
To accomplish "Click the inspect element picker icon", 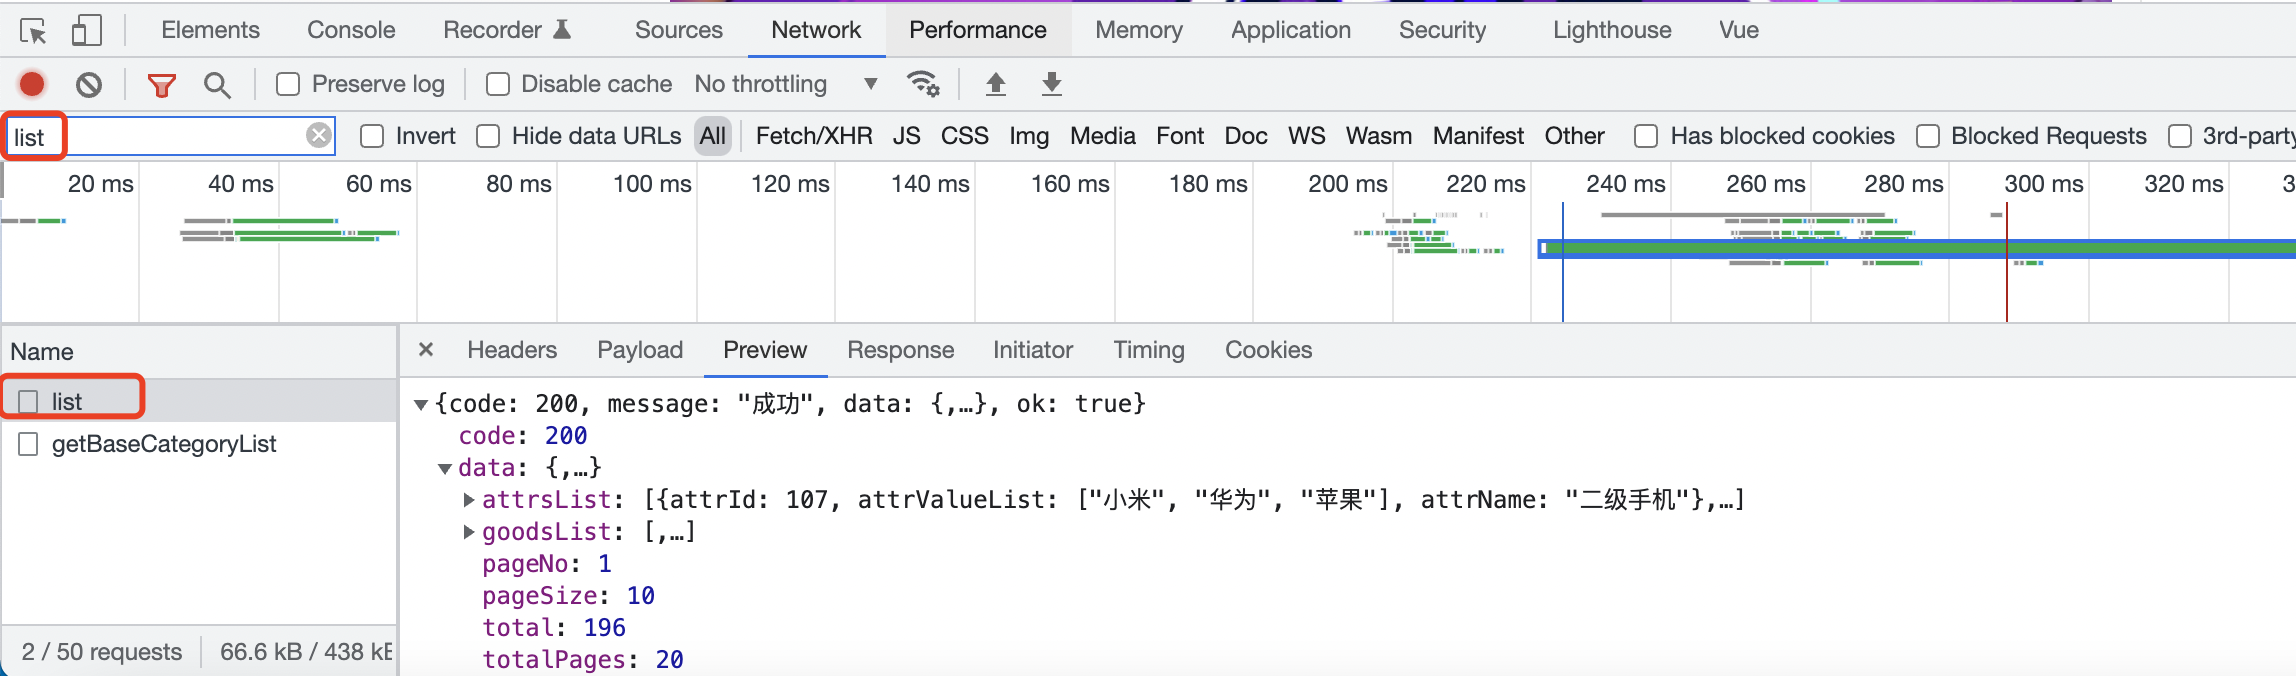I will [x=33, y=31].
